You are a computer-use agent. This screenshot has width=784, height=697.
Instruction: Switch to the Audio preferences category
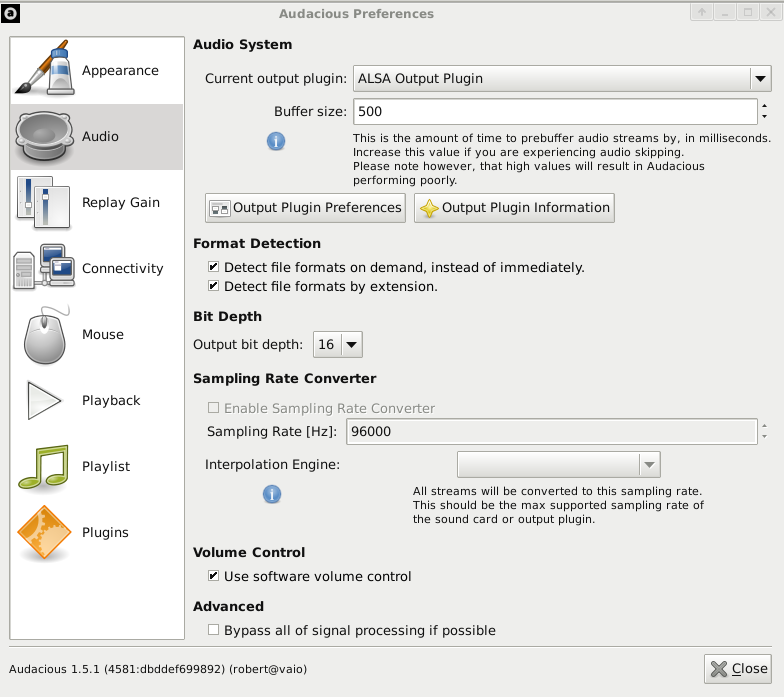point(96,136)
